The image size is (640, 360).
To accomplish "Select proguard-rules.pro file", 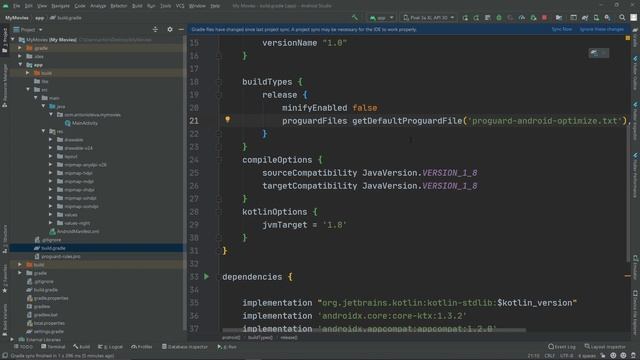I will coord(57,256).
